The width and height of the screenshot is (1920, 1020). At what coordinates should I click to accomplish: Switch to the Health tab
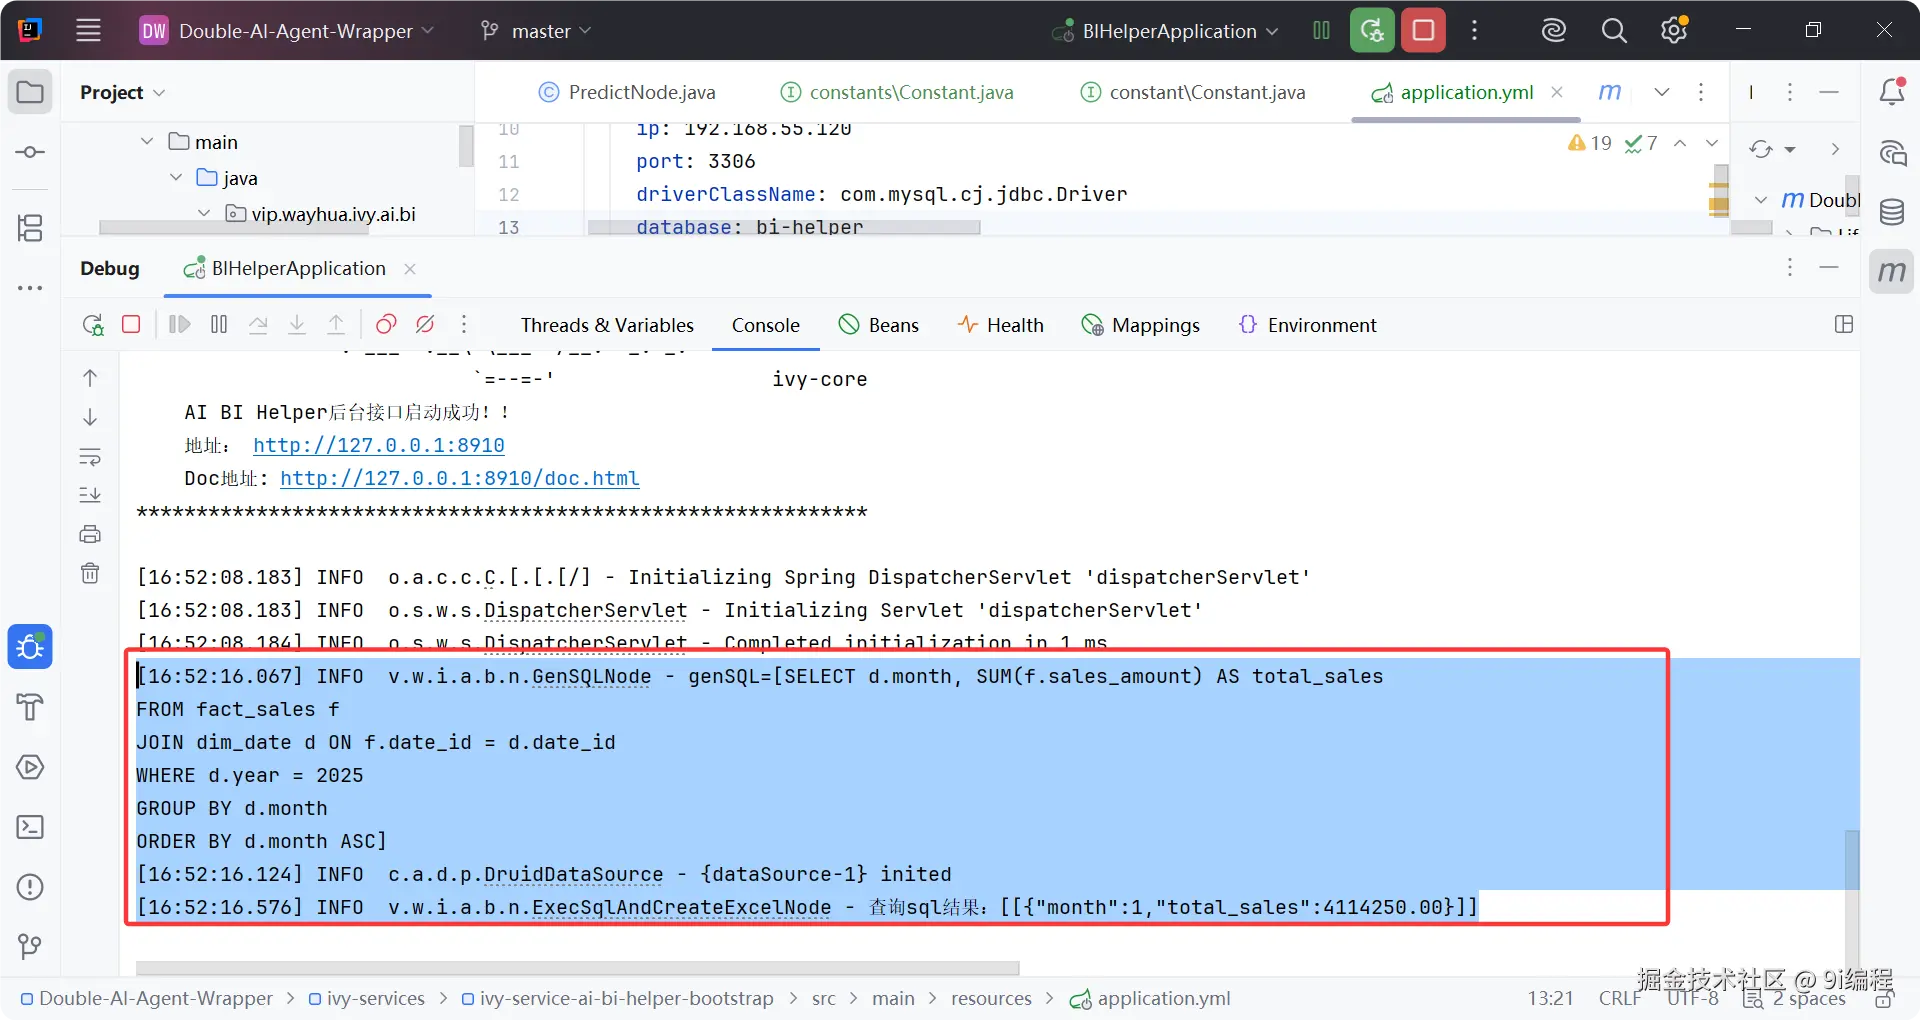1000,325
